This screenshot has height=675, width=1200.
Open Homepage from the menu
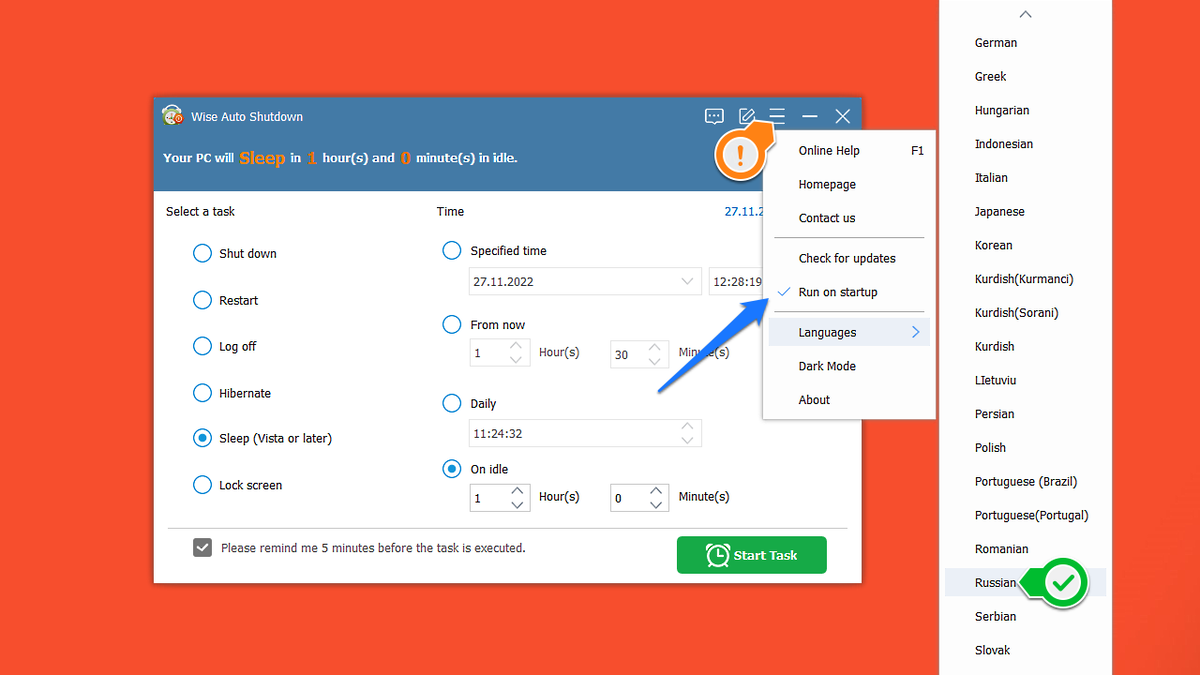pos(849,184)
